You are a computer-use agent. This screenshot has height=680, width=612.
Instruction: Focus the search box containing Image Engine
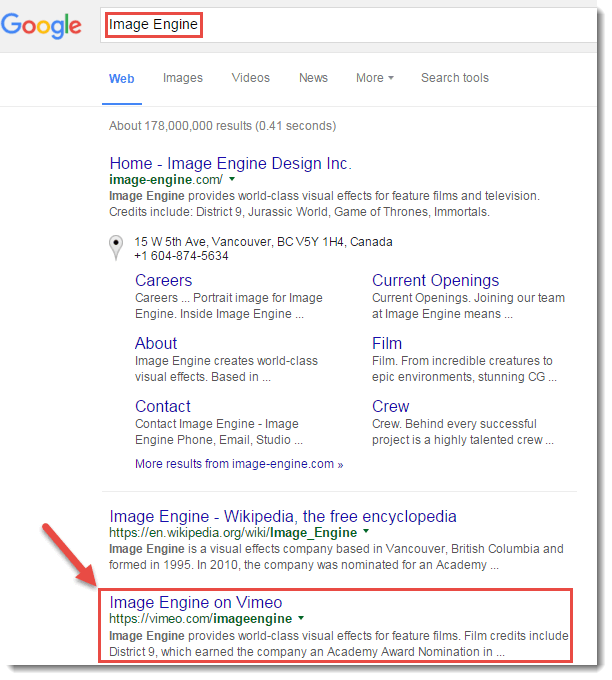tap(348, 25)
